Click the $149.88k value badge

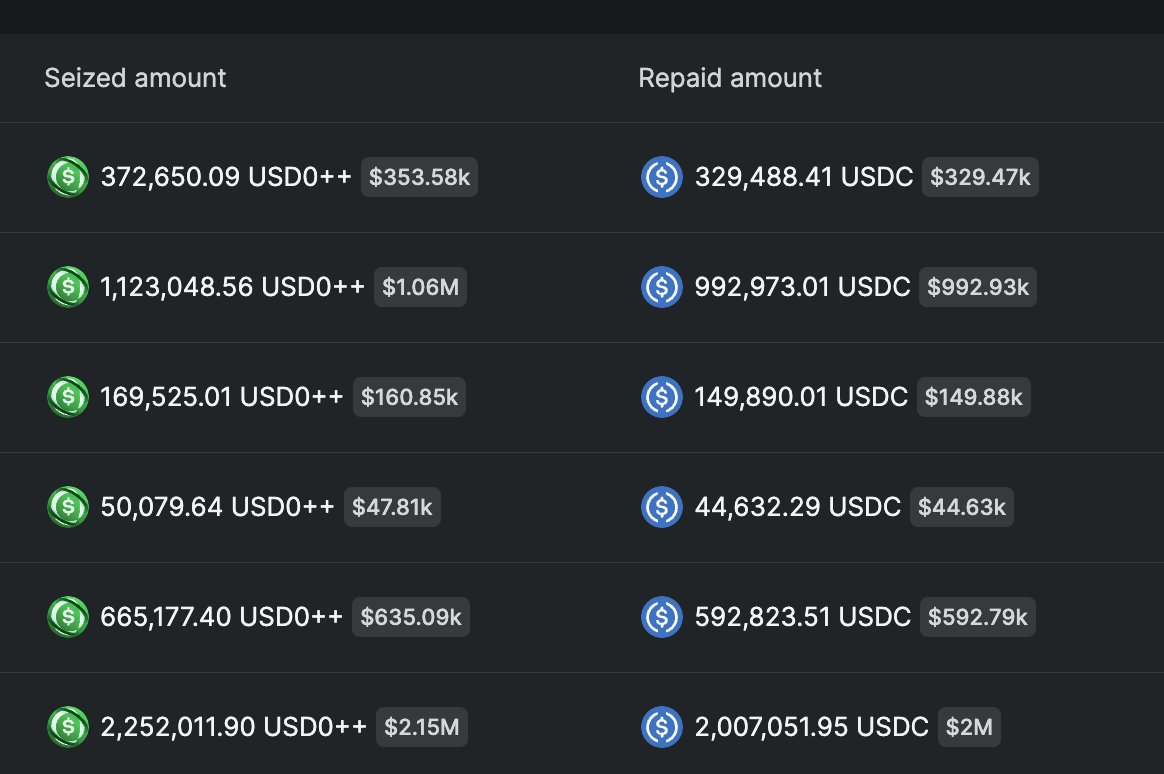click(973, 396)
